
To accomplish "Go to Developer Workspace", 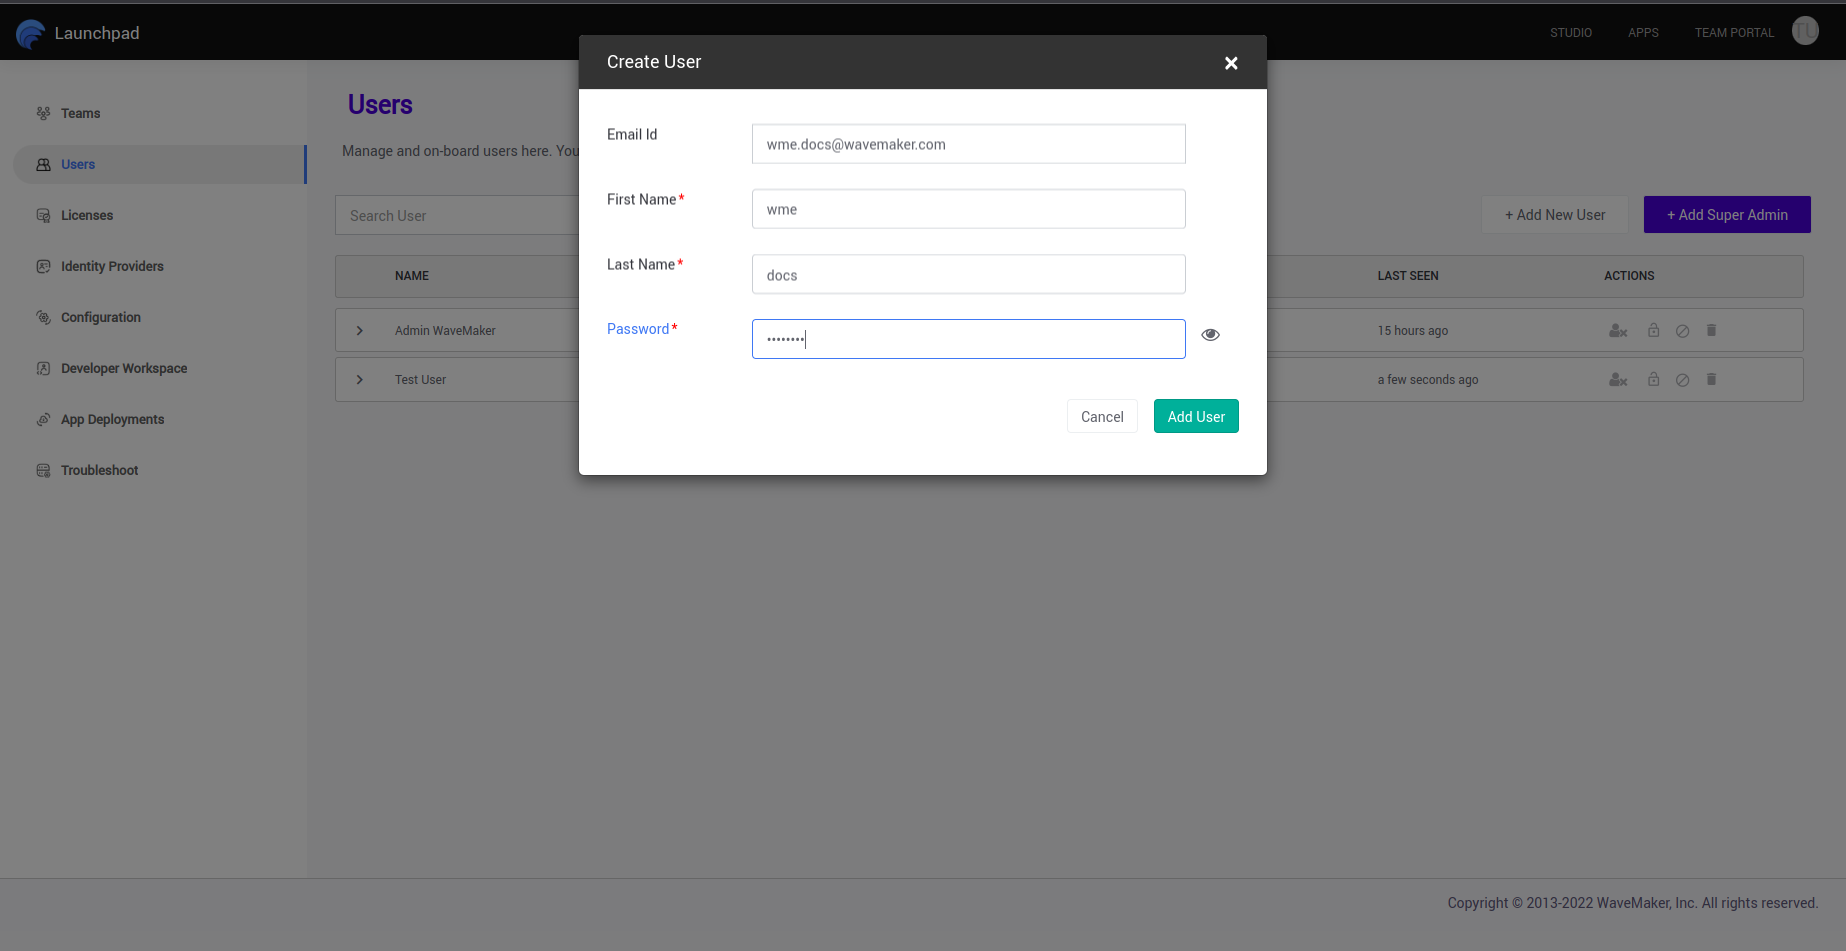I will [123, 368].
